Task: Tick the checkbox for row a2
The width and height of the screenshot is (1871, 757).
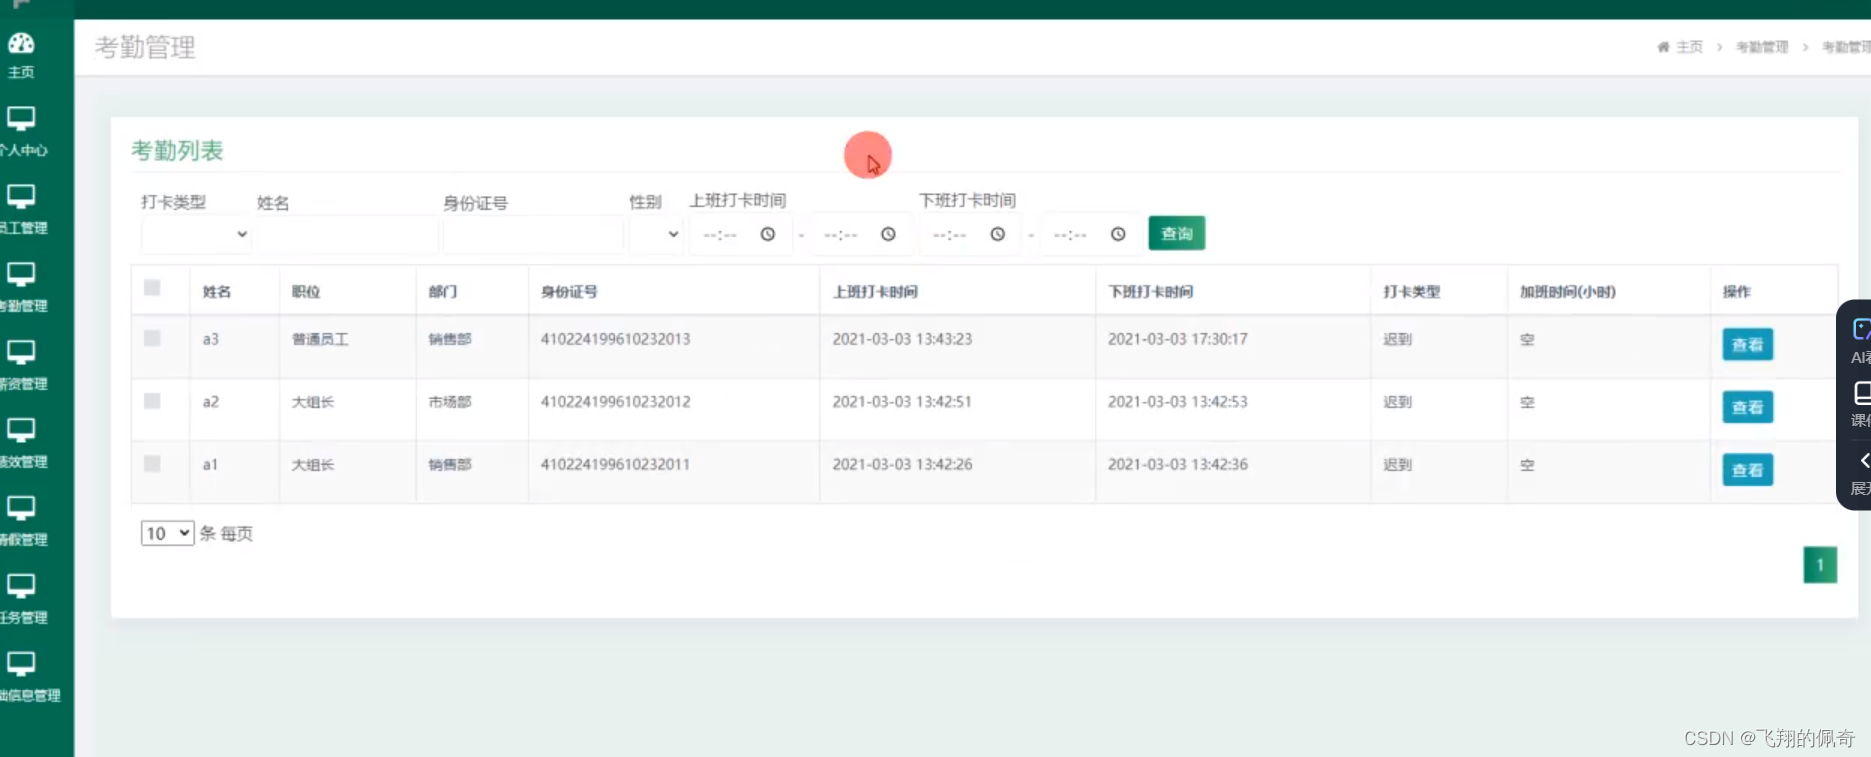Action: (152, 401)
